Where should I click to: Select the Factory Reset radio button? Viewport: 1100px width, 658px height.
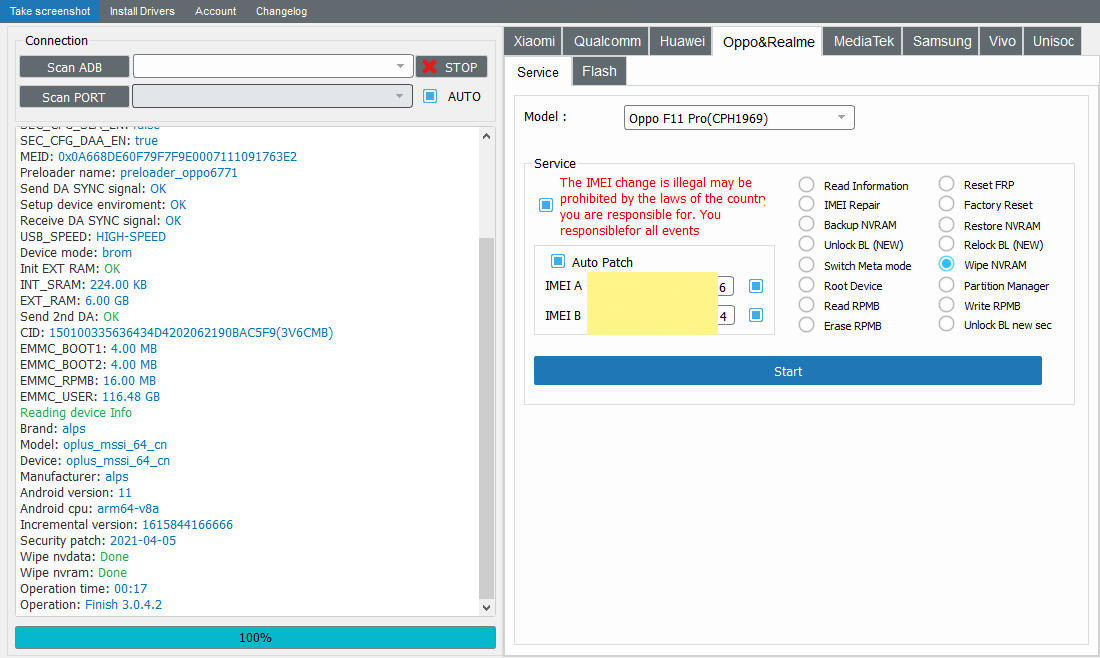coord(946,204)
